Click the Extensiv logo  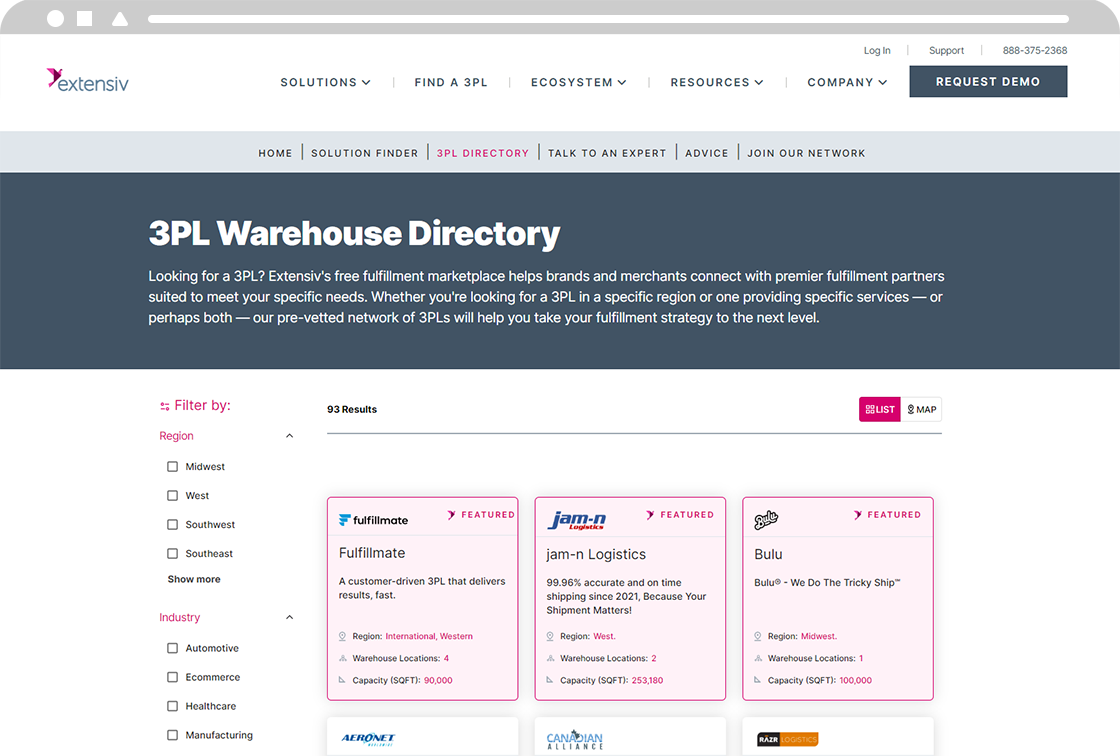pyautogui.click(x=88, y=81)
